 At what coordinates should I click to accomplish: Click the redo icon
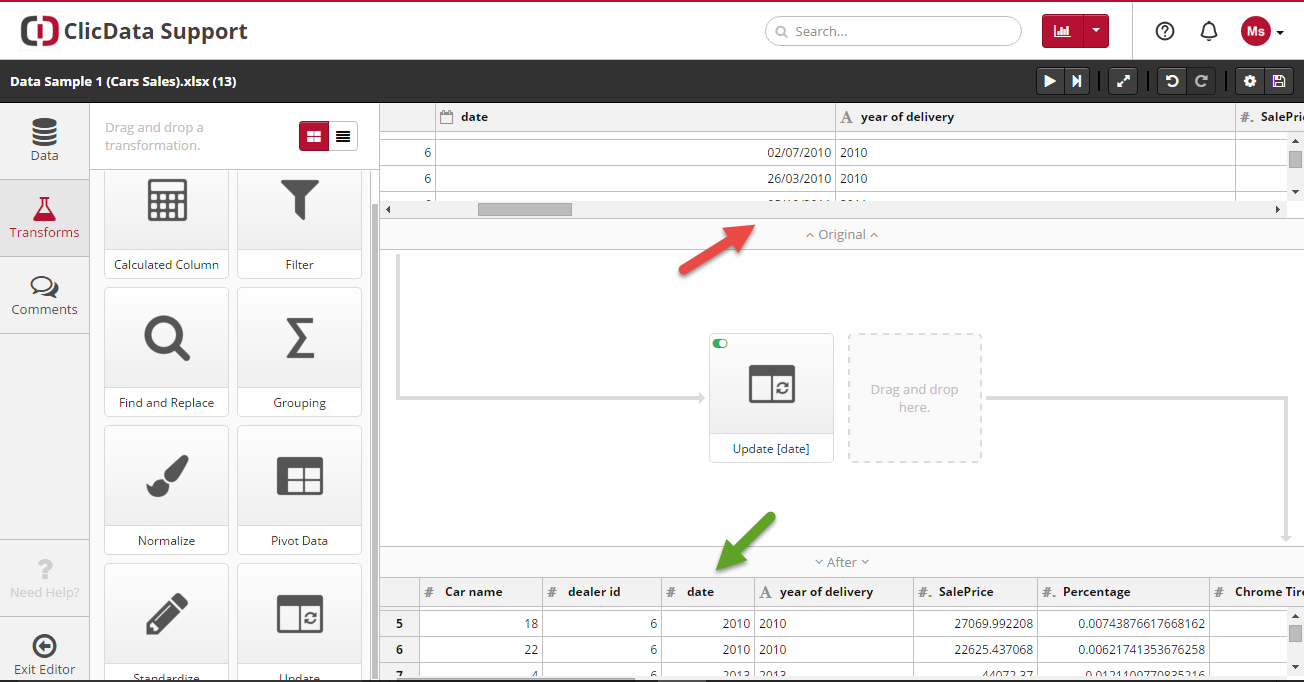click(1201, 81)
